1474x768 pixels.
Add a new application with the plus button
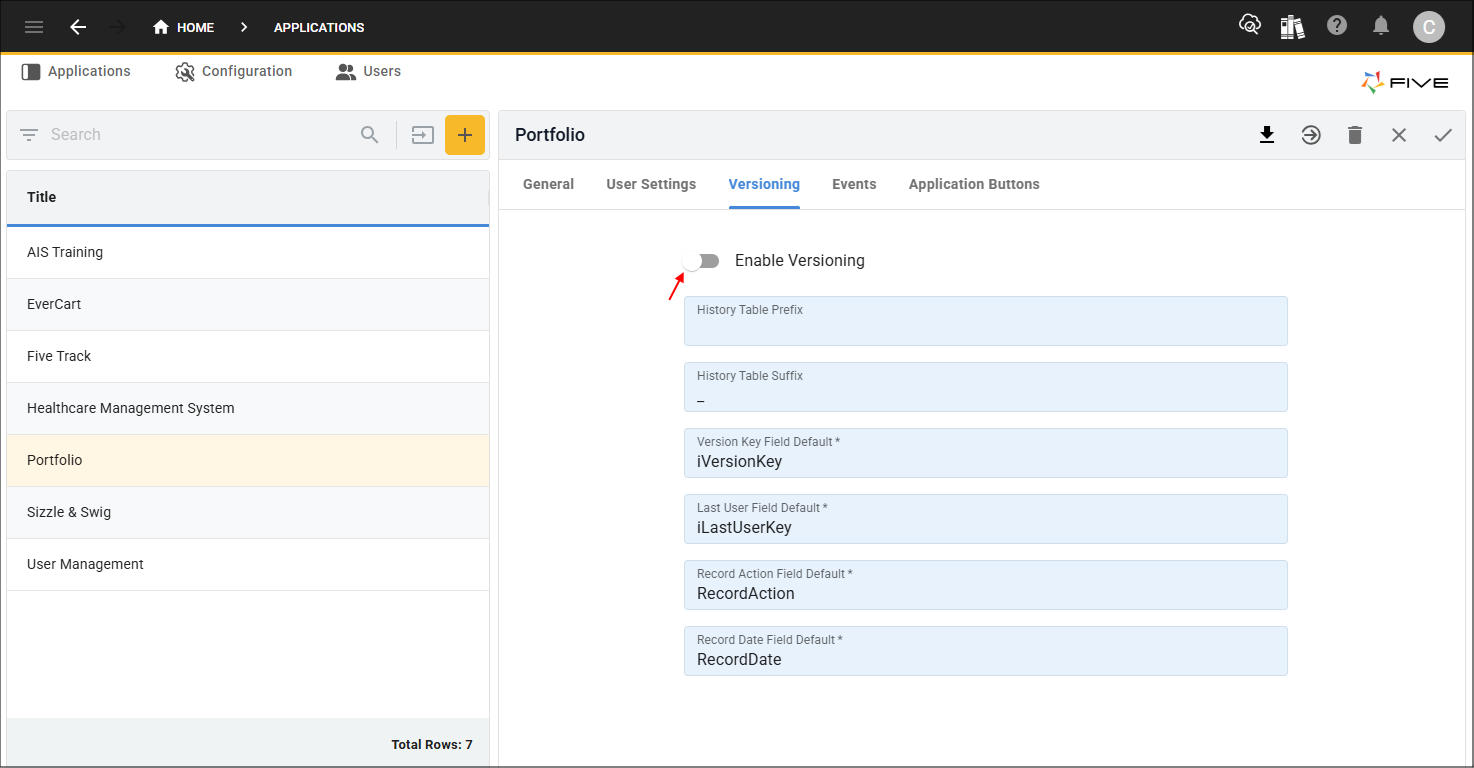pos(465,134)
